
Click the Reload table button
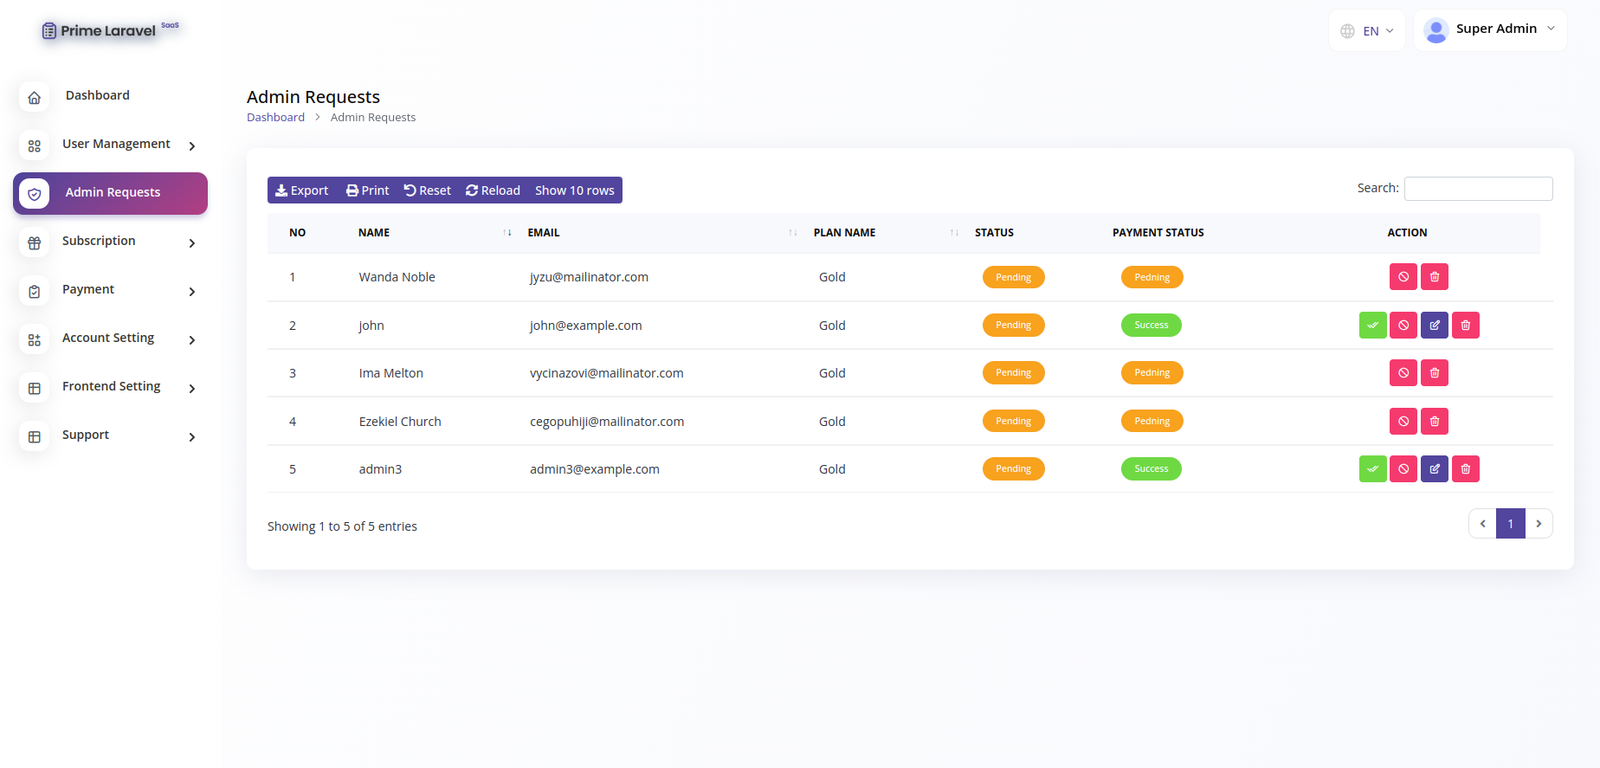[493, 191]
